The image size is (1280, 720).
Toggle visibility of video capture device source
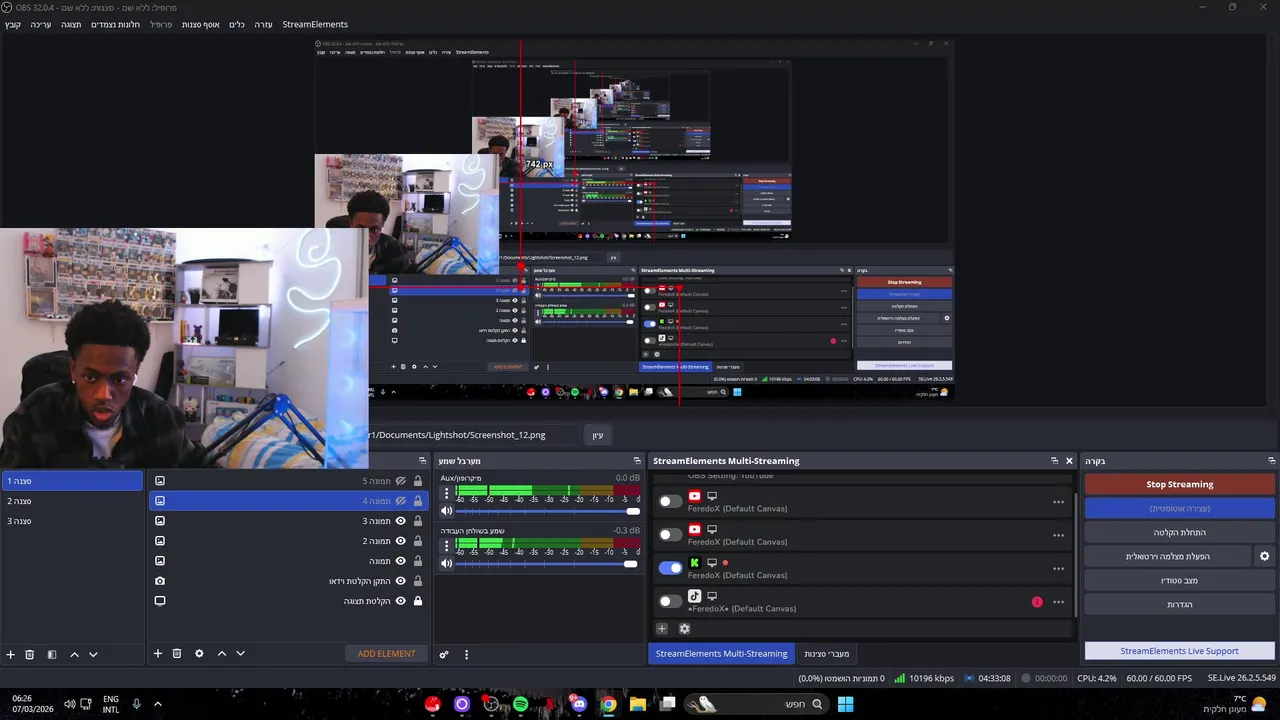tap(400, 581)
